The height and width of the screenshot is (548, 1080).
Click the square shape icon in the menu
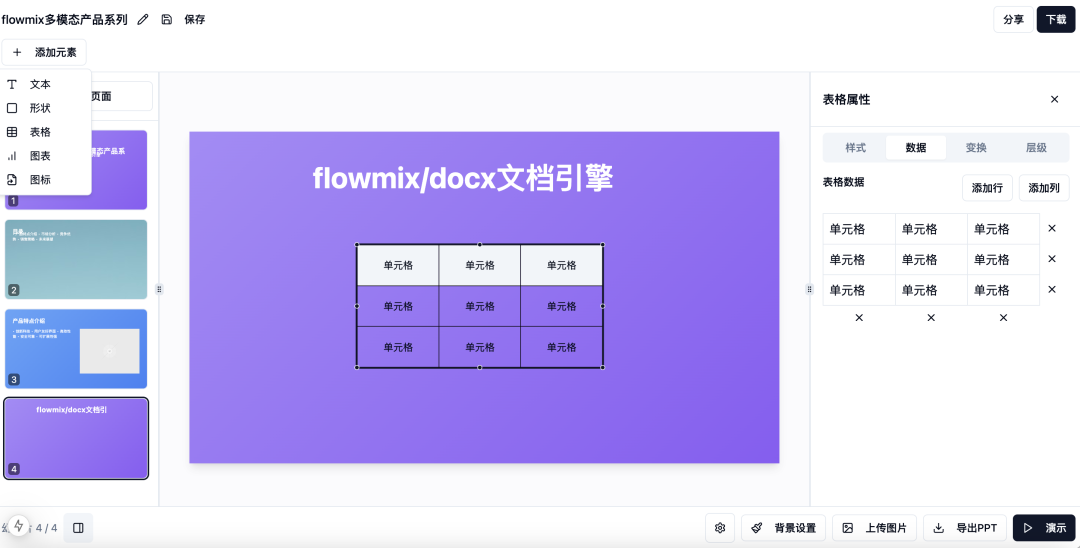coord(12,108)
